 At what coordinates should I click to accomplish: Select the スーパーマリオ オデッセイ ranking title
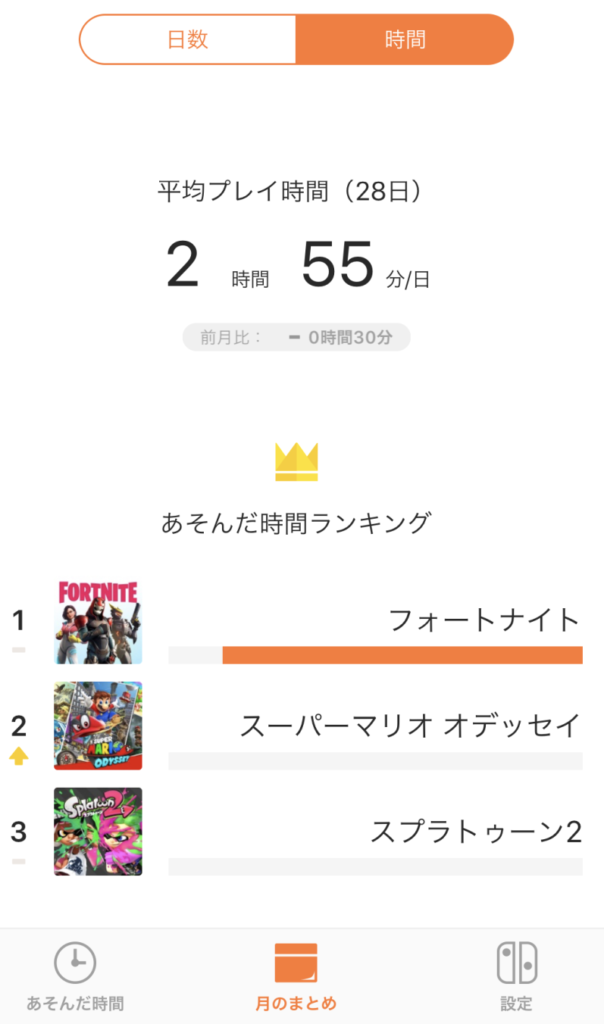point(410,725)
